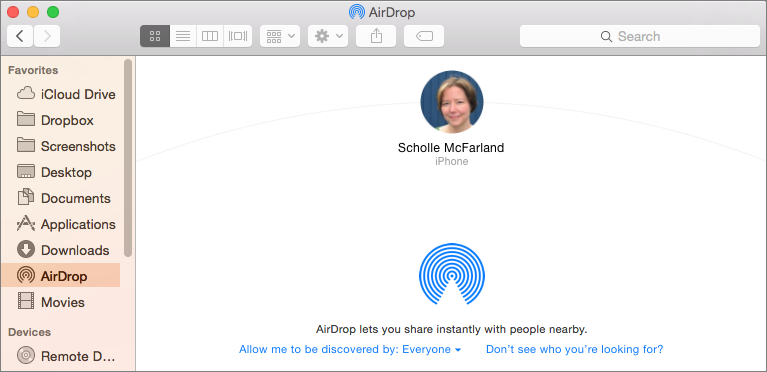Viewport: 767px width, 372px height.
Task: Go back with the left arrow button
Action: tap(20, 36)
